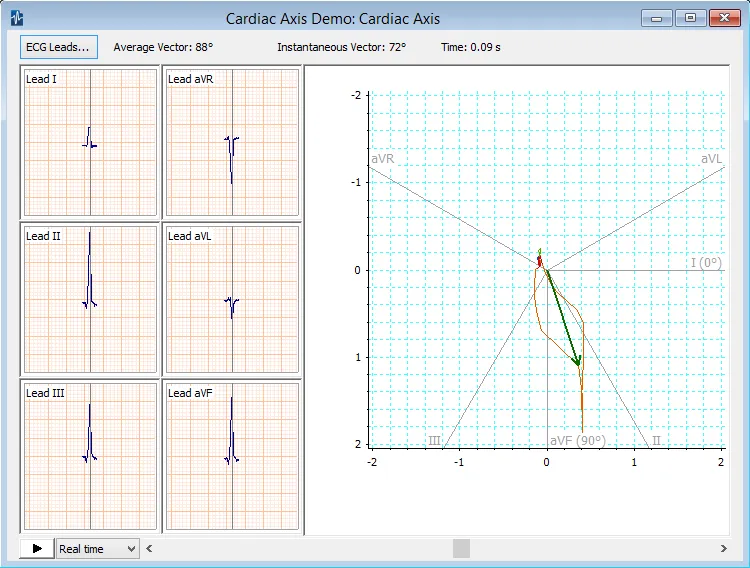Image resolution: width=750 pixels, height=568 pixels.
Task: Click the right arrow of the time scrollbar
Action: coord(723,548)
